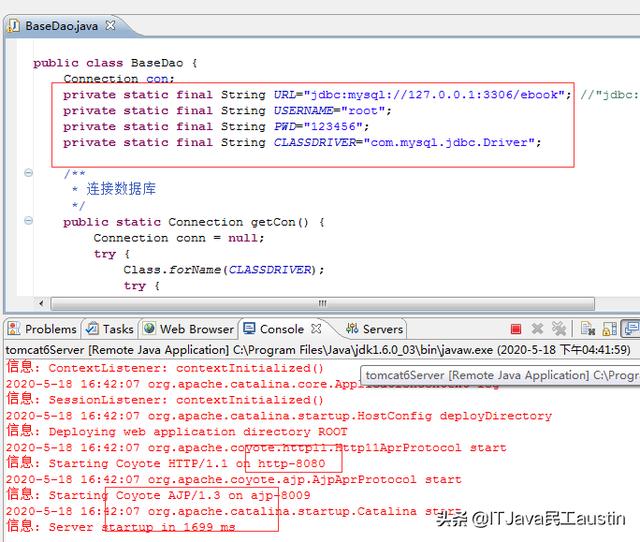
Task: Click the Chinese comment '连接数据库'
Action: (x=121, y=189)
